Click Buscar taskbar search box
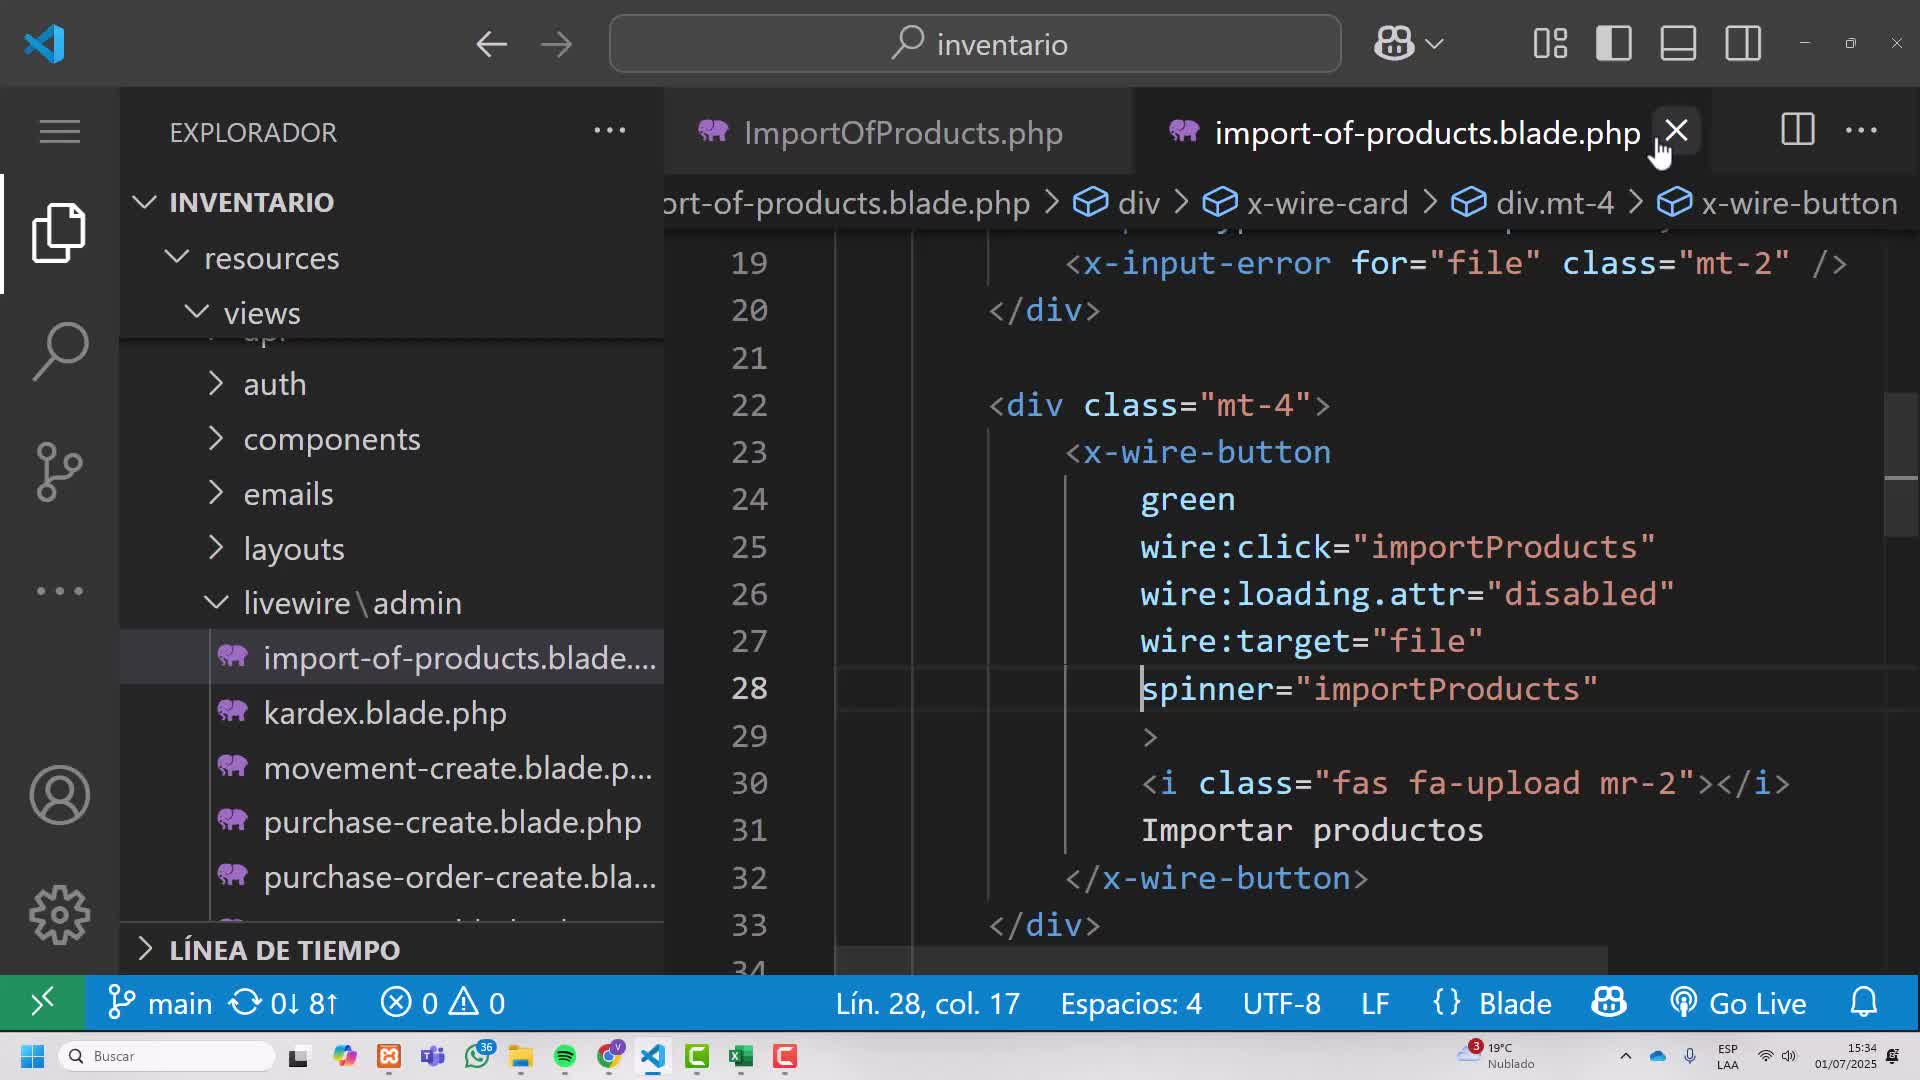Screen dimensions: 1920x1080 coord(166,1056)
